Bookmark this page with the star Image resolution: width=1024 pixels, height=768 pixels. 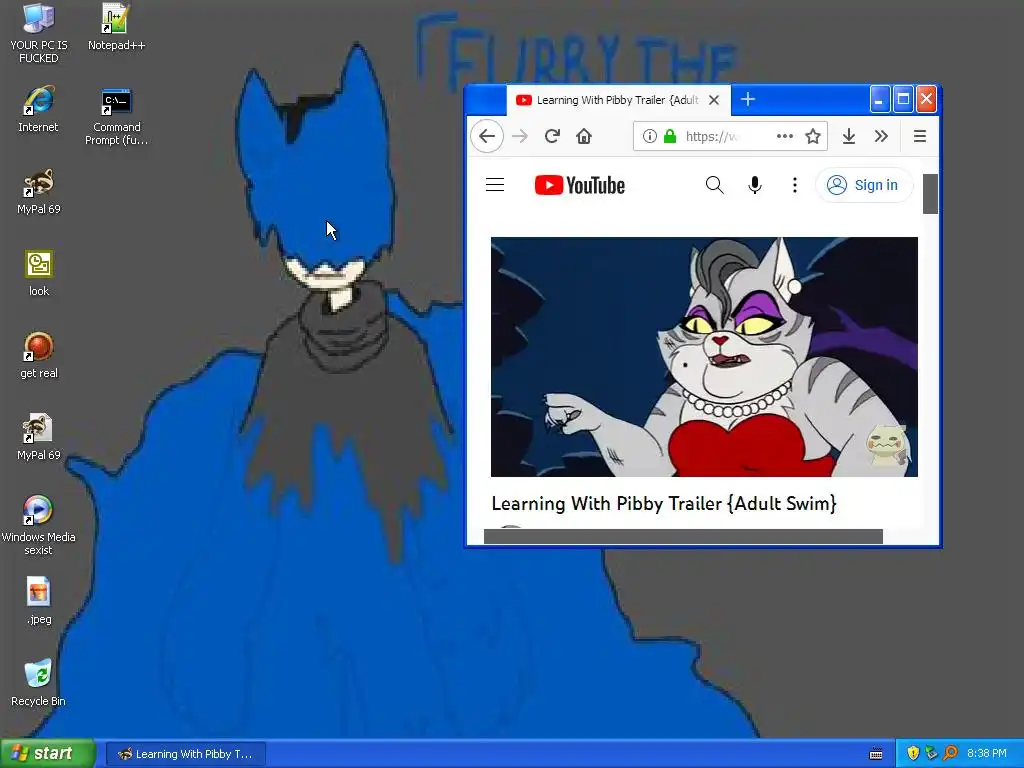tap(812, 136)
